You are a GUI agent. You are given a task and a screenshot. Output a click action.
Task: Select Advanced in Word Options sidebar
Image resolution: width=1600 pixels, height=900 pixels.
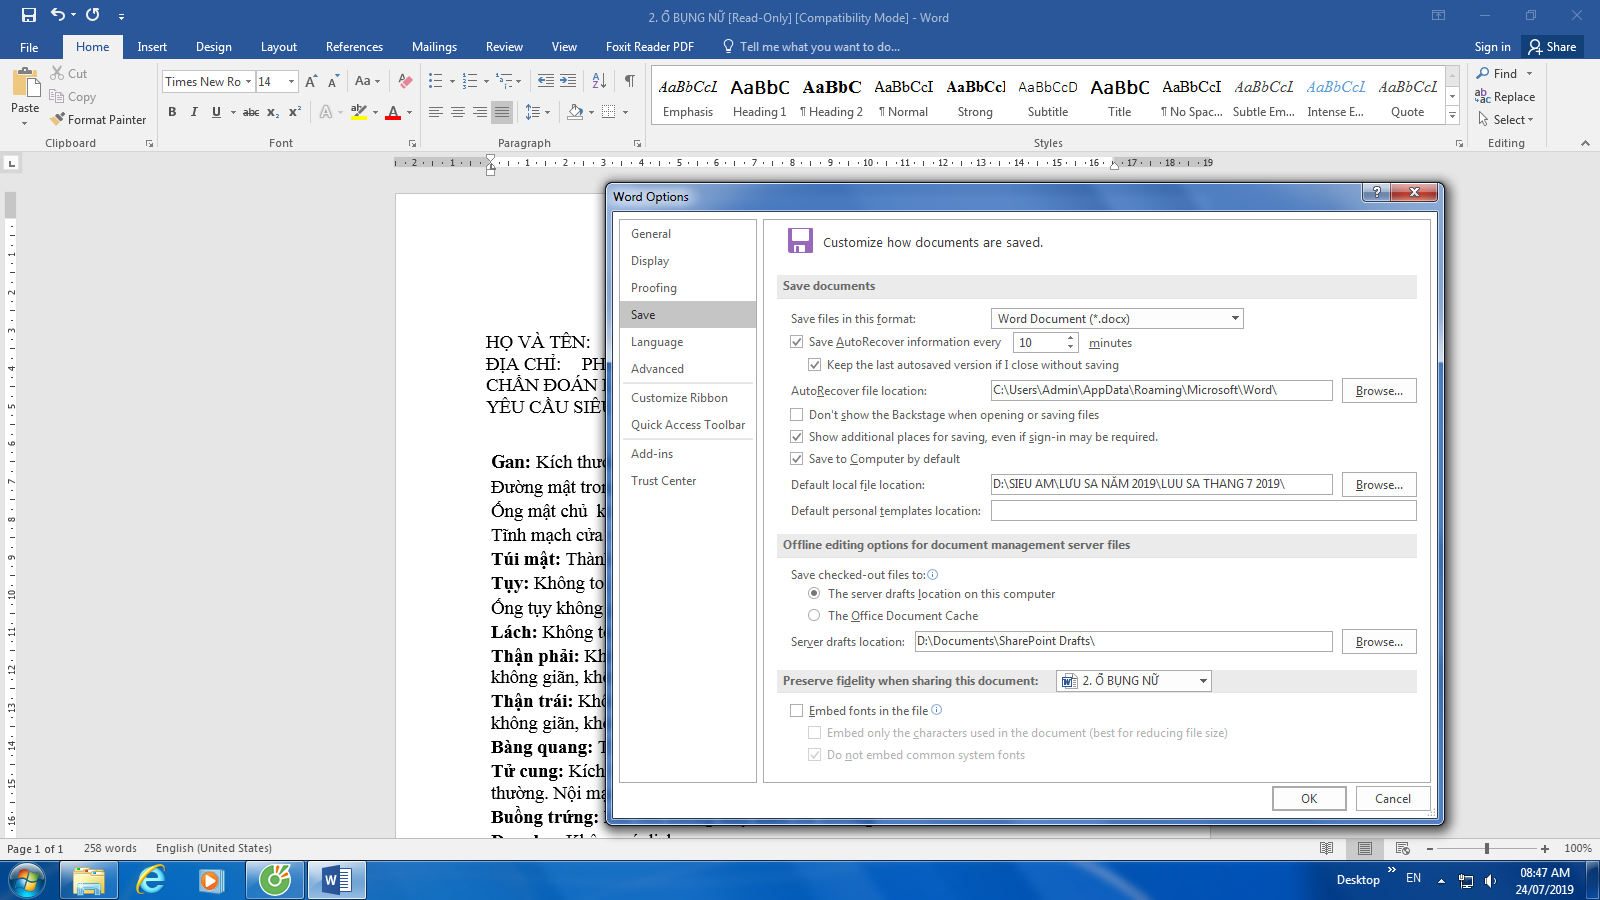click(657, 369)
